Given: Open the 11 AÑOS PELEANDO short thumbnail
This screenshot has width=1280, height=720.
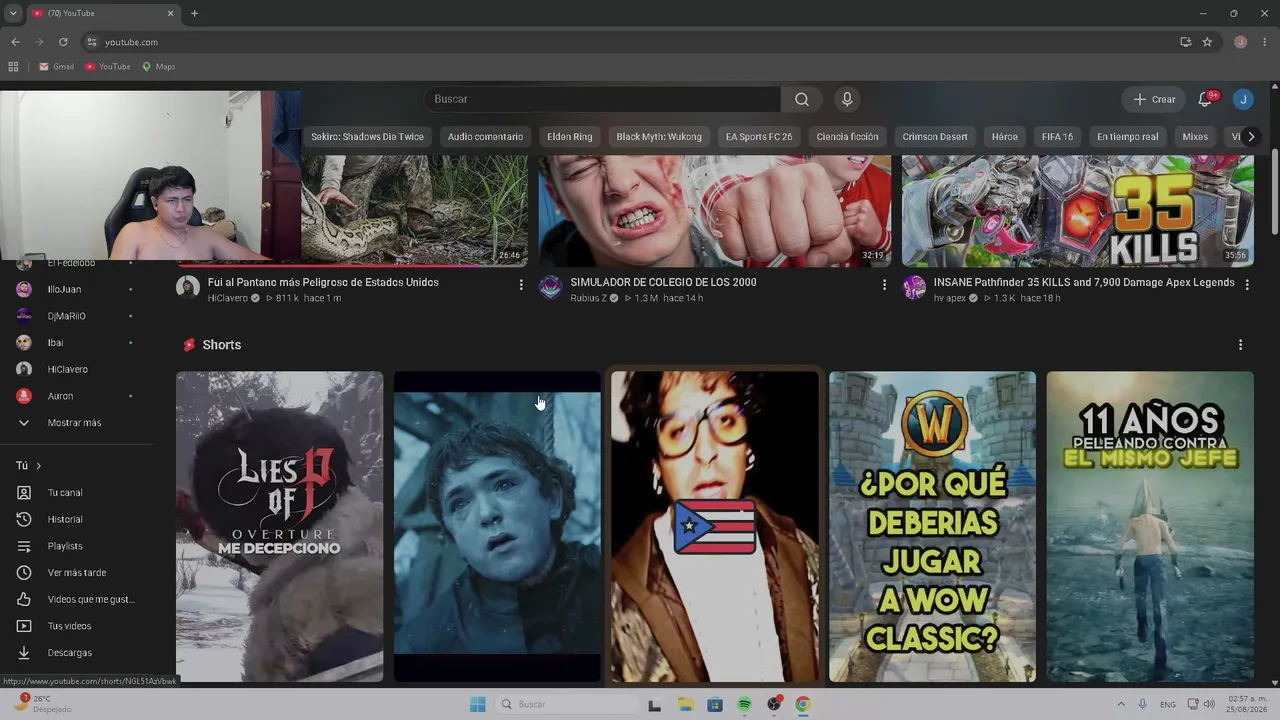Looking at the screenshot, I should [1150, 527].
